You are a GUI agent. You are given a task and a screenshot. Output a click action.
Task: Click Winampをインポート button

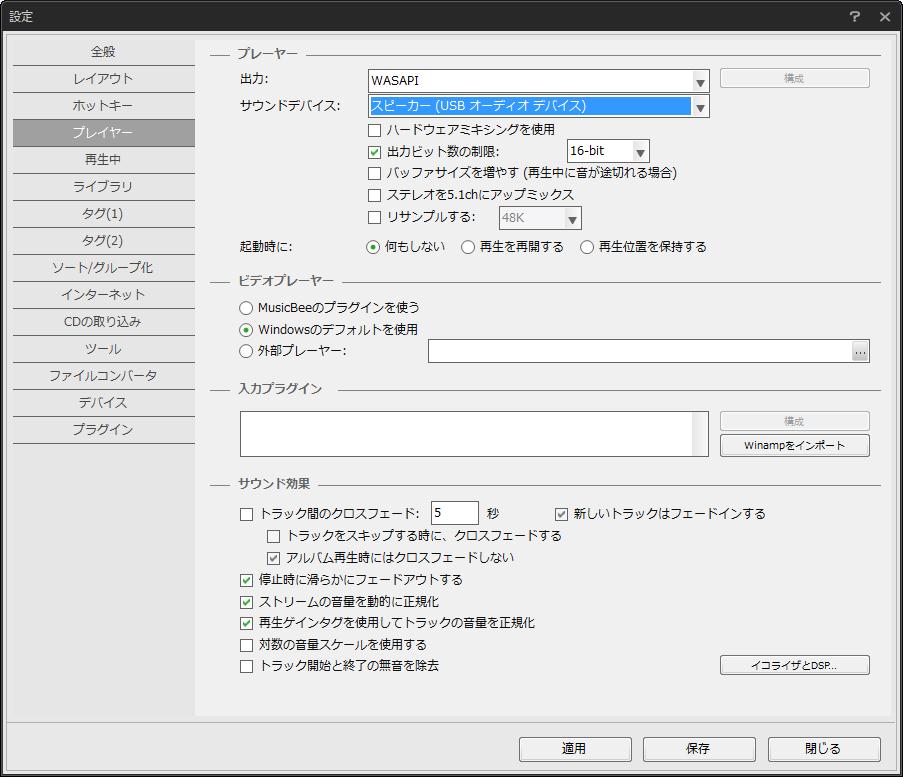pos(795,445)
